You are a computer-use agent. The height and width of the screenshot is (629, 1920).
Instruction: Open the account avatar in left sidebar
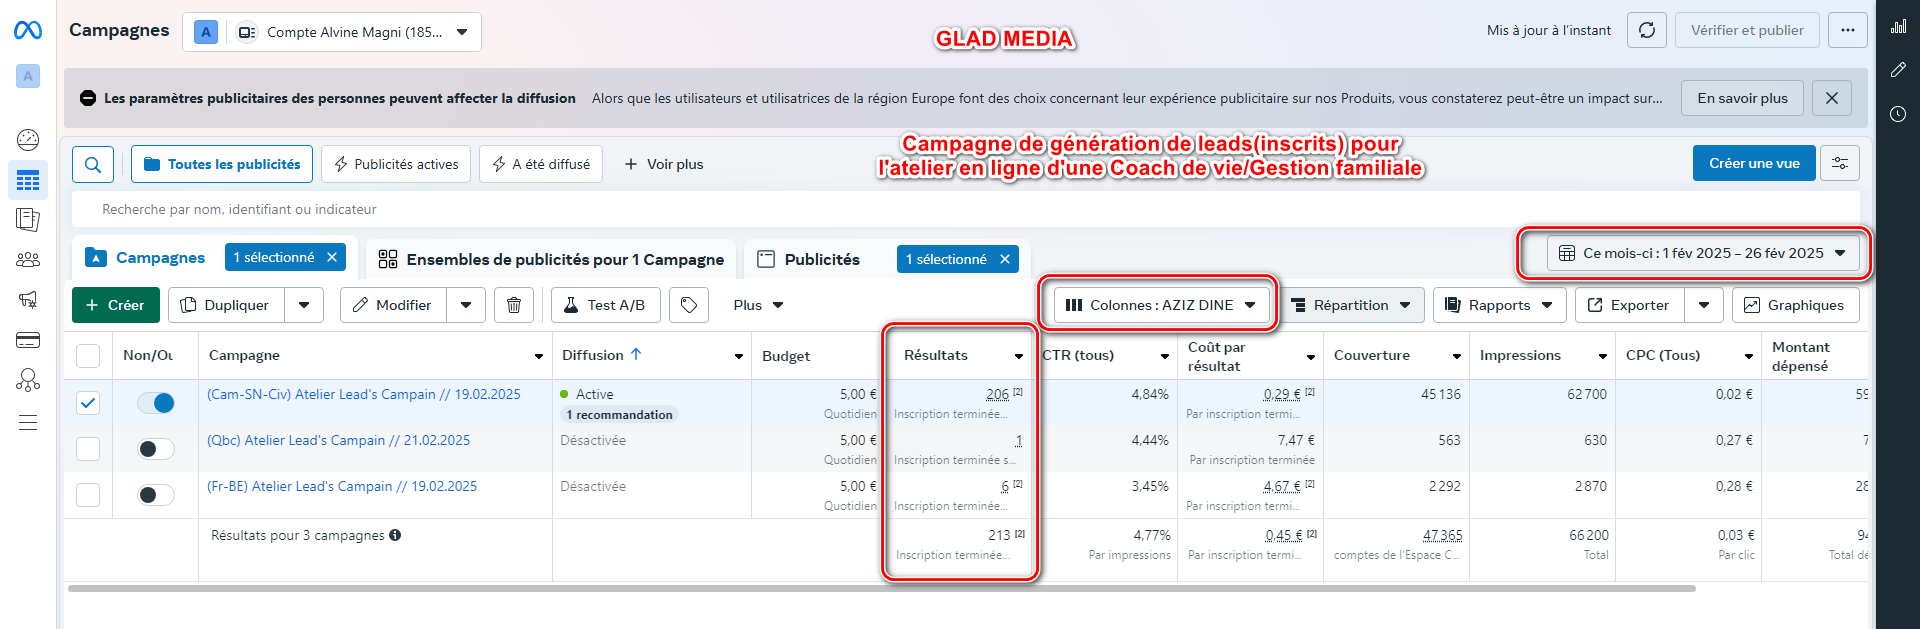28,76
